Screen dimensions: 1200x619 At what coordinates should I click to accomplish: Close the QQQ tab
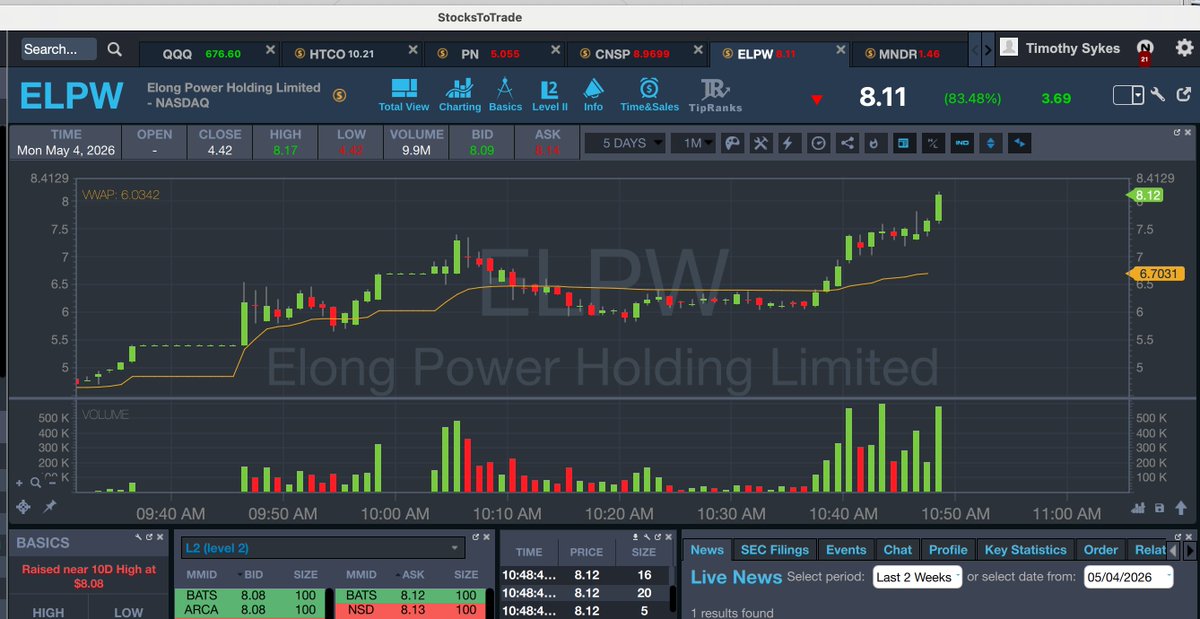269,49
